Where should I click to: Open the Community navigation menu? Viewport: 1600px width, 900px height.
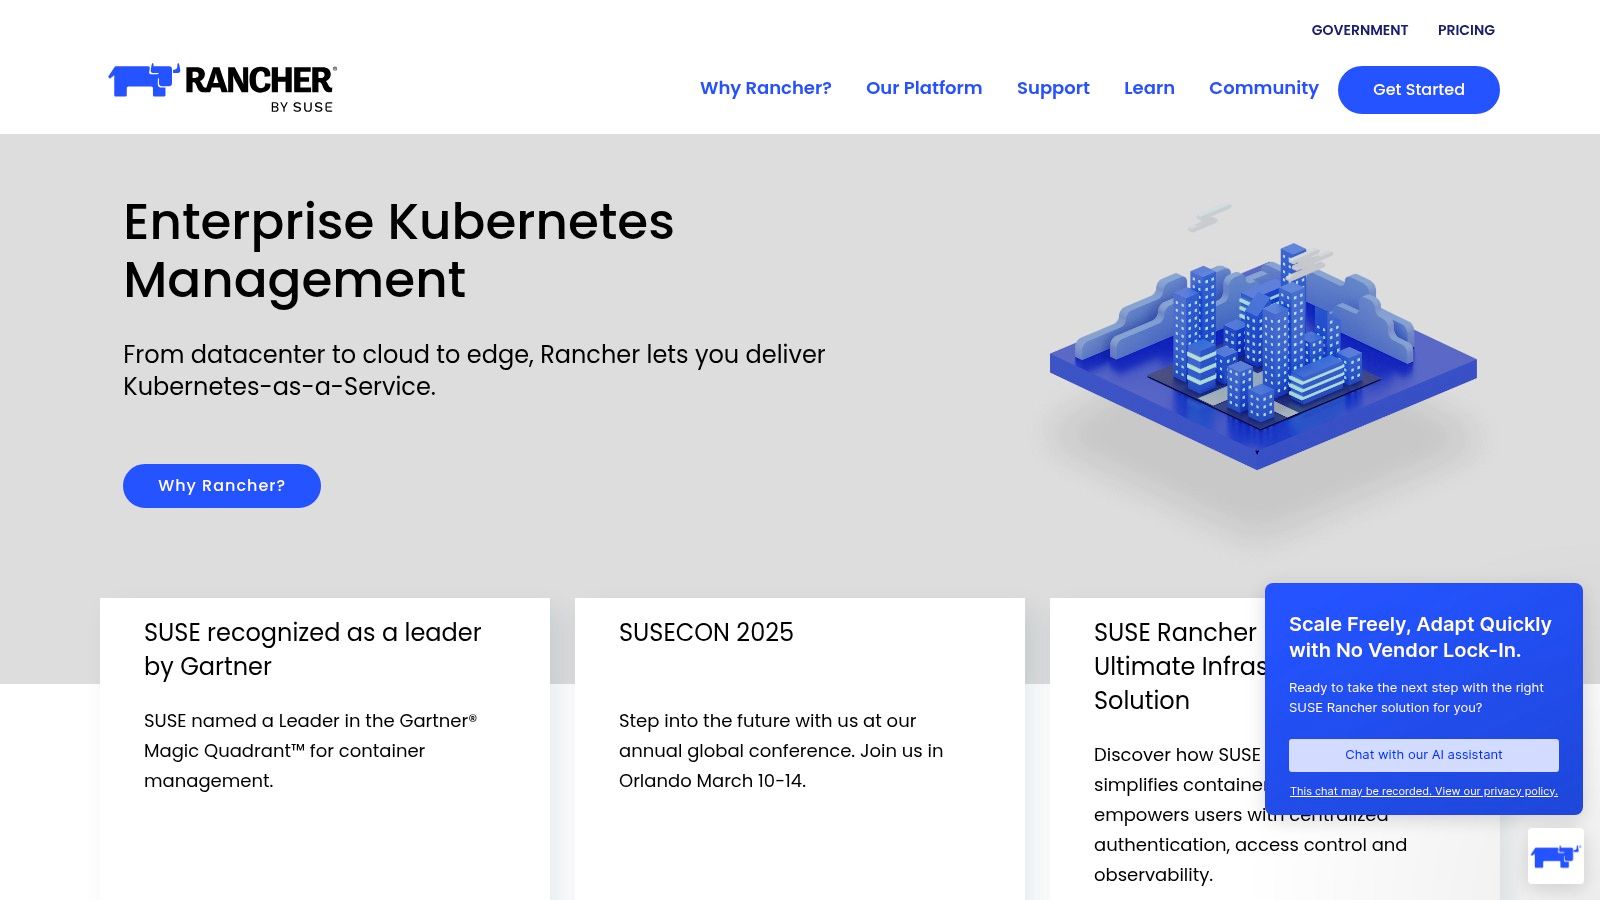pos(1264,88)
